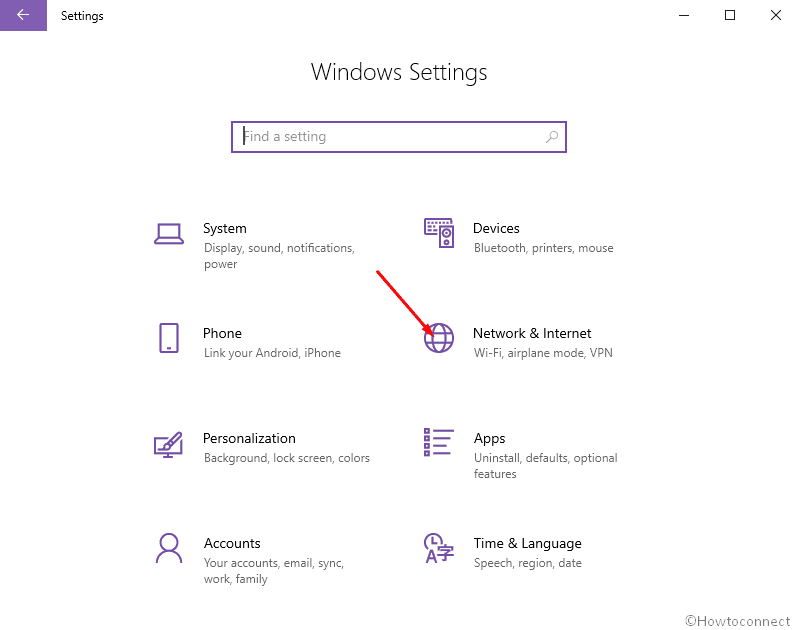The height and width of the screenshot is (630, 795).
Task: Open the Apps list icon
Action: pos(439,442)
